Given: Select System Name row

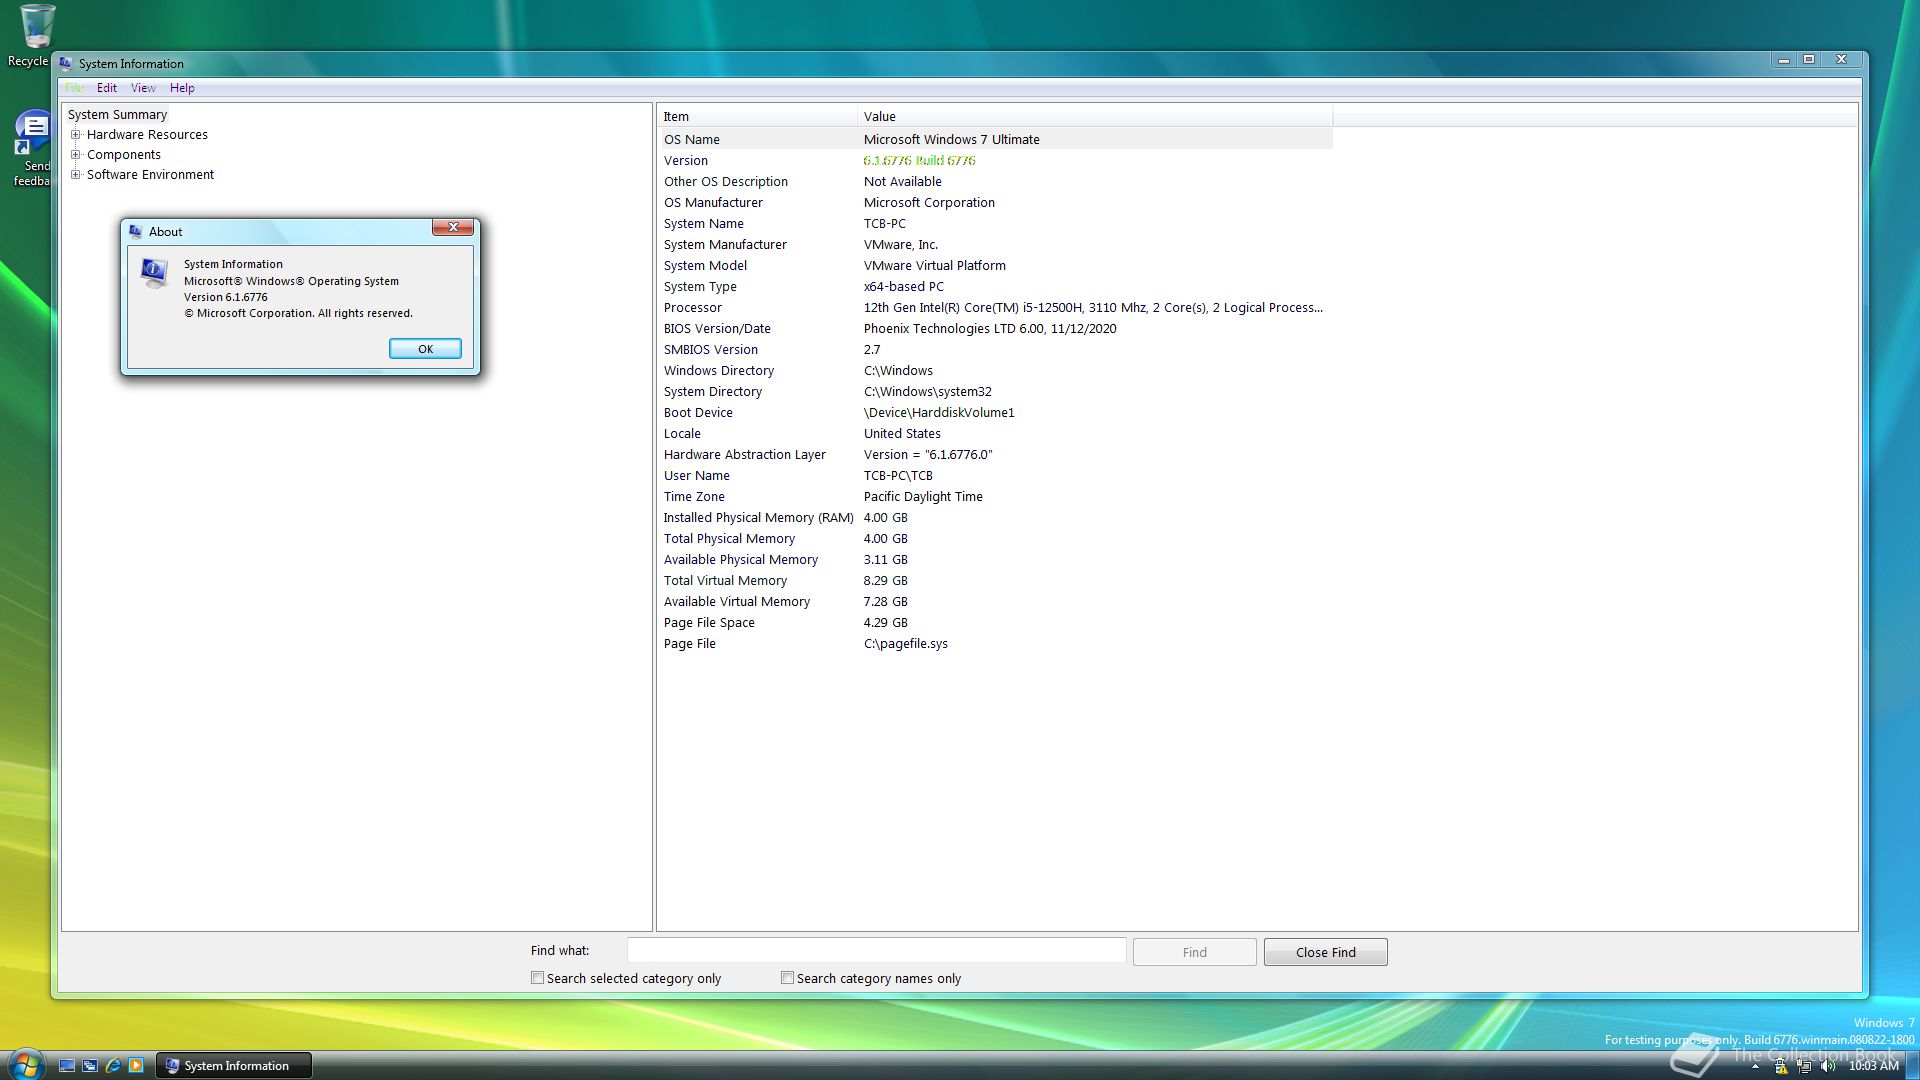Looking at the screenshot, I should [x=995, y=224].
